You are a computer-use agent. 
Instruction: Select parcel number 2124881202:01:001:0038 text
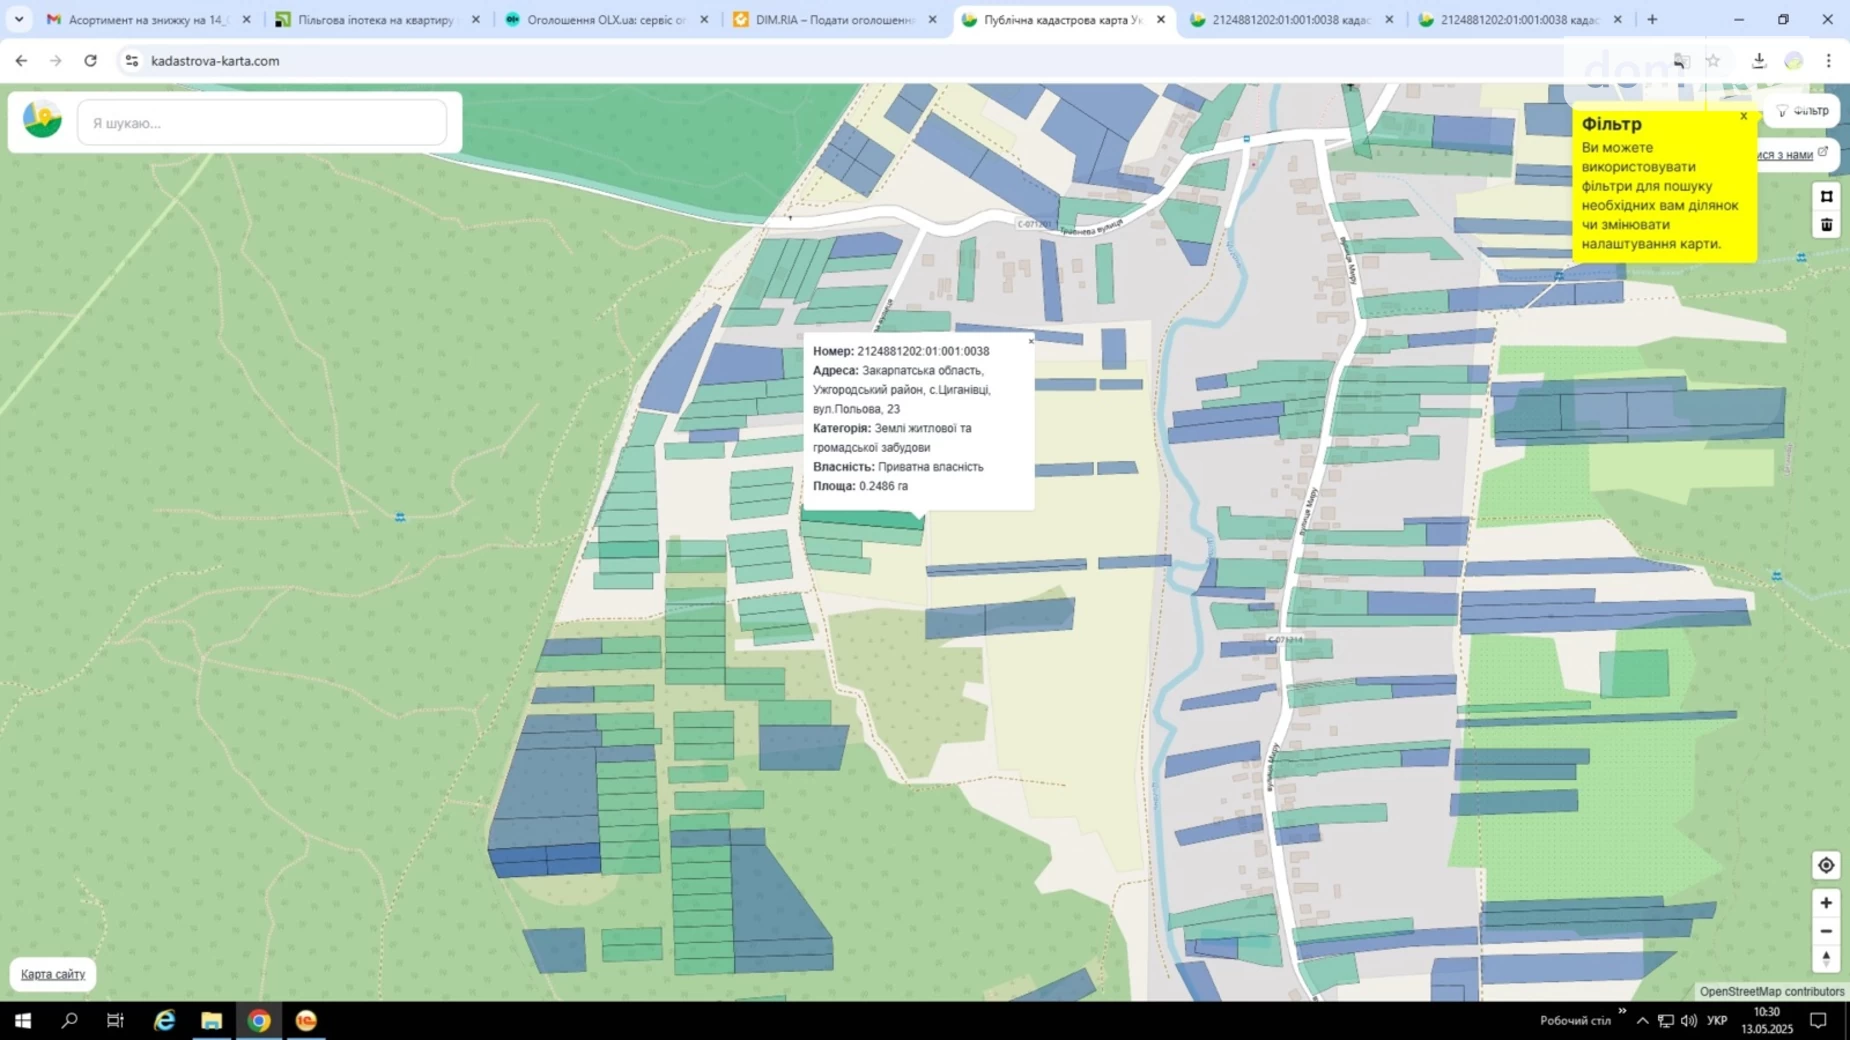point(923,351)
